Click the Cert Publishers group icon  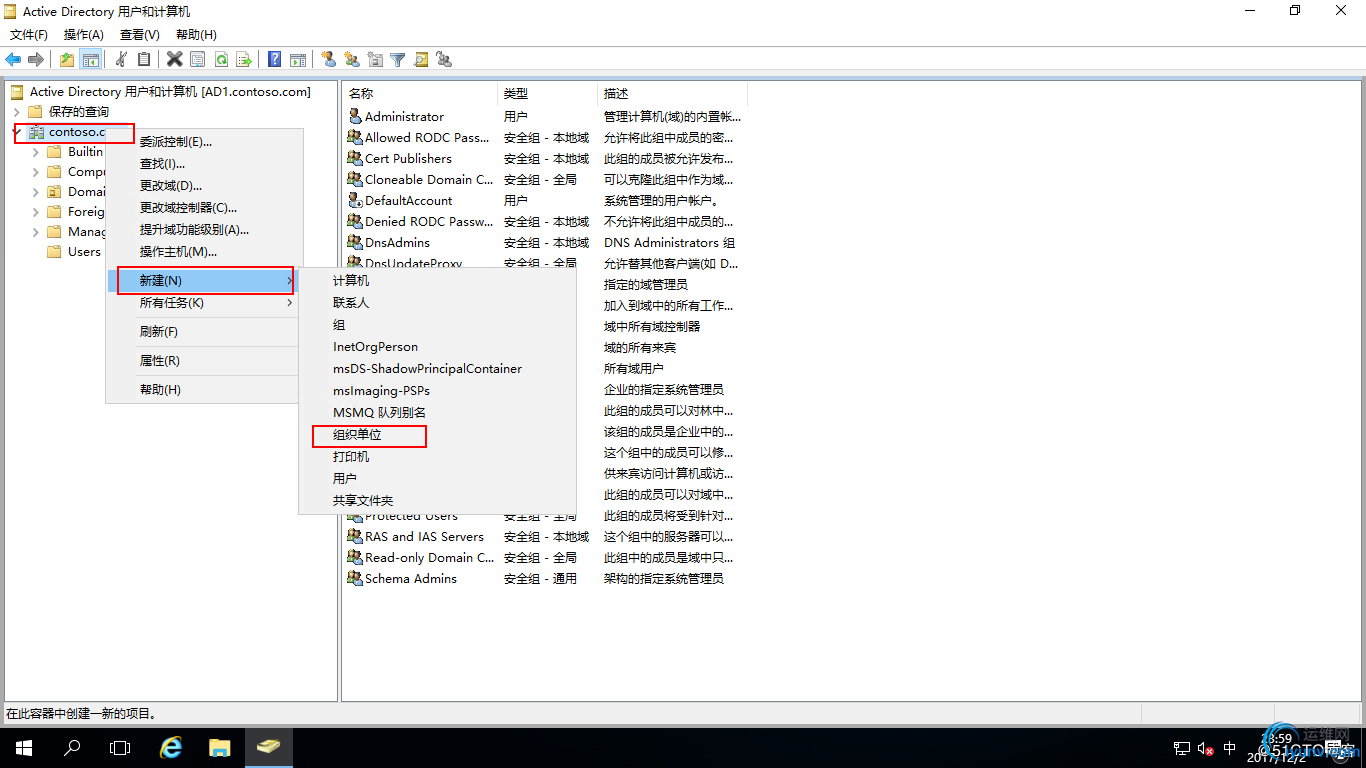coord(355,158)
